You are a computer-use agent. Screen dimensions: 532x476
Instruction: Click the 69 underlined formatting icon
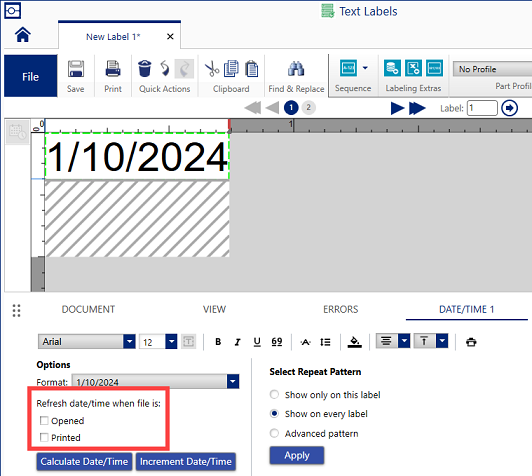click(277, 342)
